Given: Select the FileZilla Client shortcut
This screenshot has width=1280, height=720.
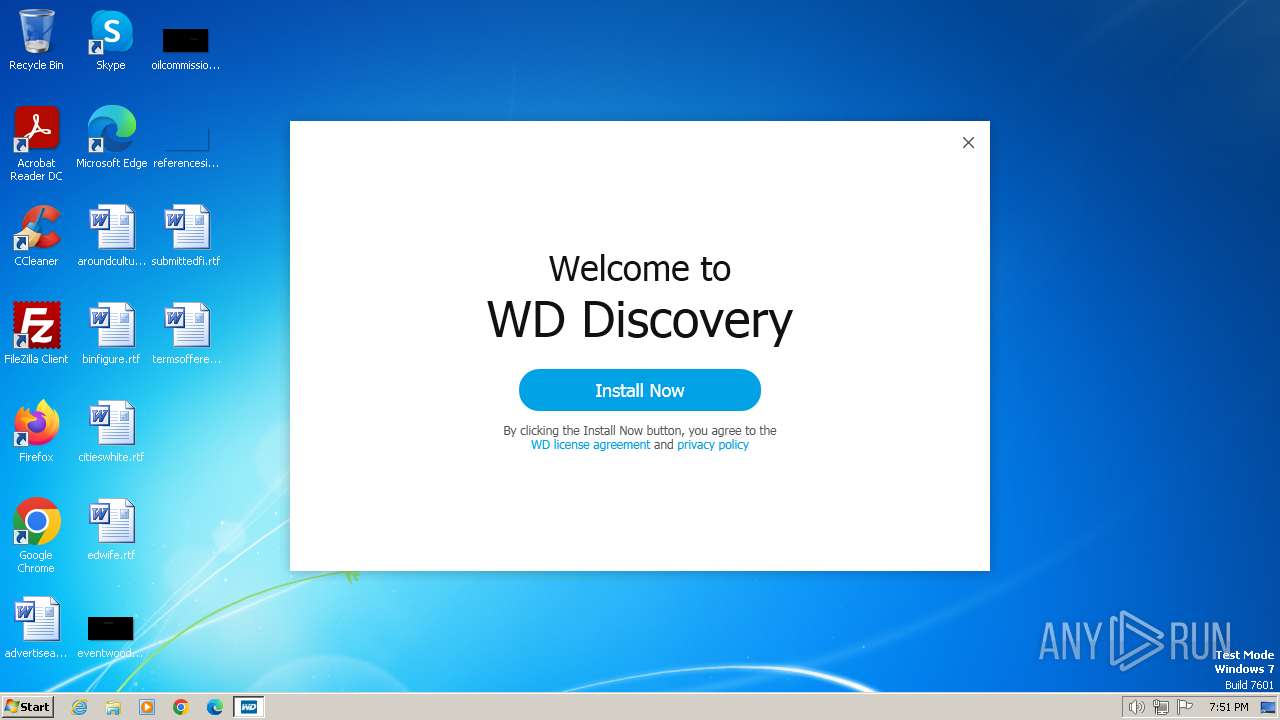Looking at the screenshot, I should [x=36, y=334].
